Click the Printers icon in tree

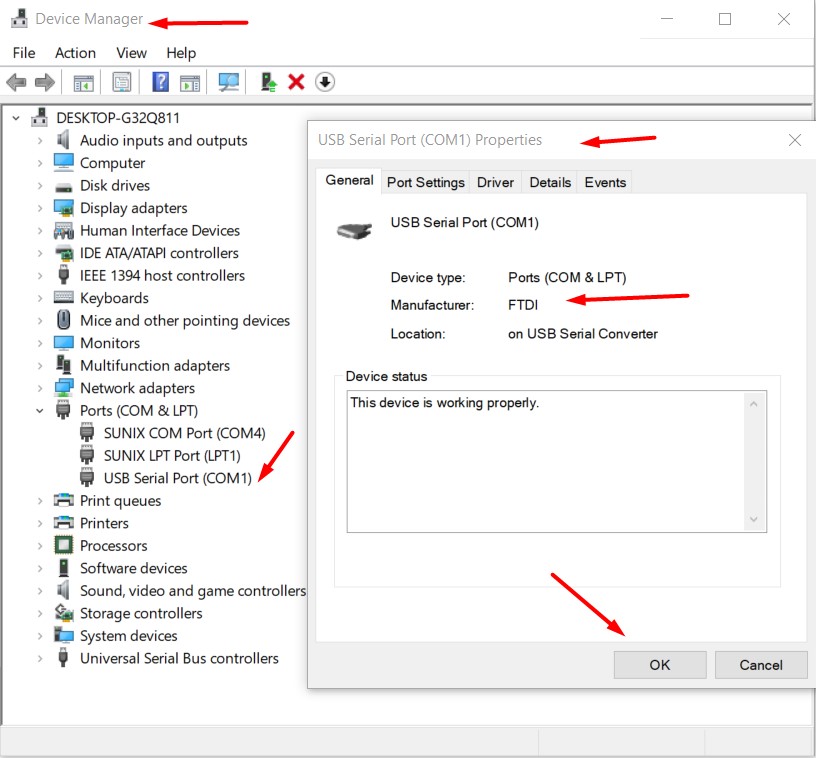click(63, 522)
